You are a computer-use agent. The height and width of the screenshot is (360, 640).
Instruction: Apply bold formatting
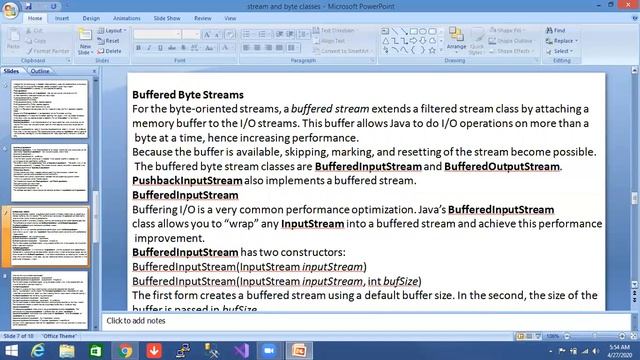138,48
